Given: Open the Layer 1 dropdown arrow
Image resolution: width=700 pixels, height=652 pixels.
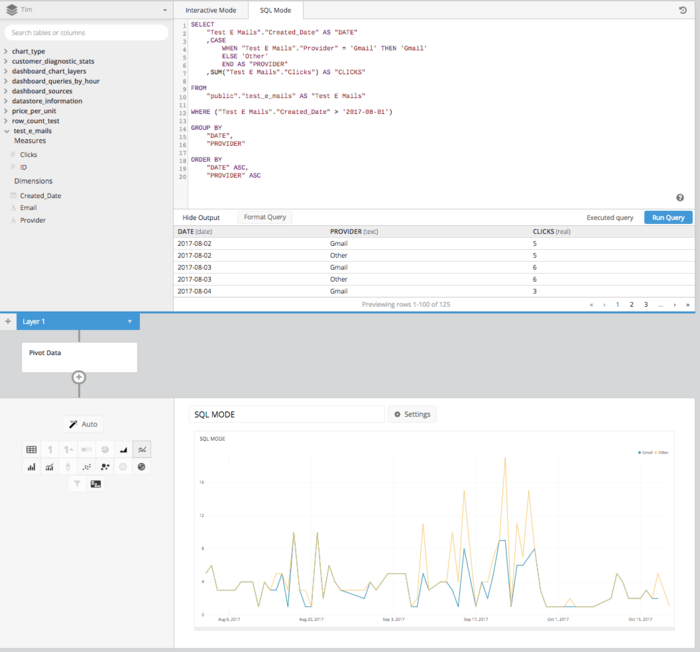Looking at the screenshot, I should click(129, 322).
